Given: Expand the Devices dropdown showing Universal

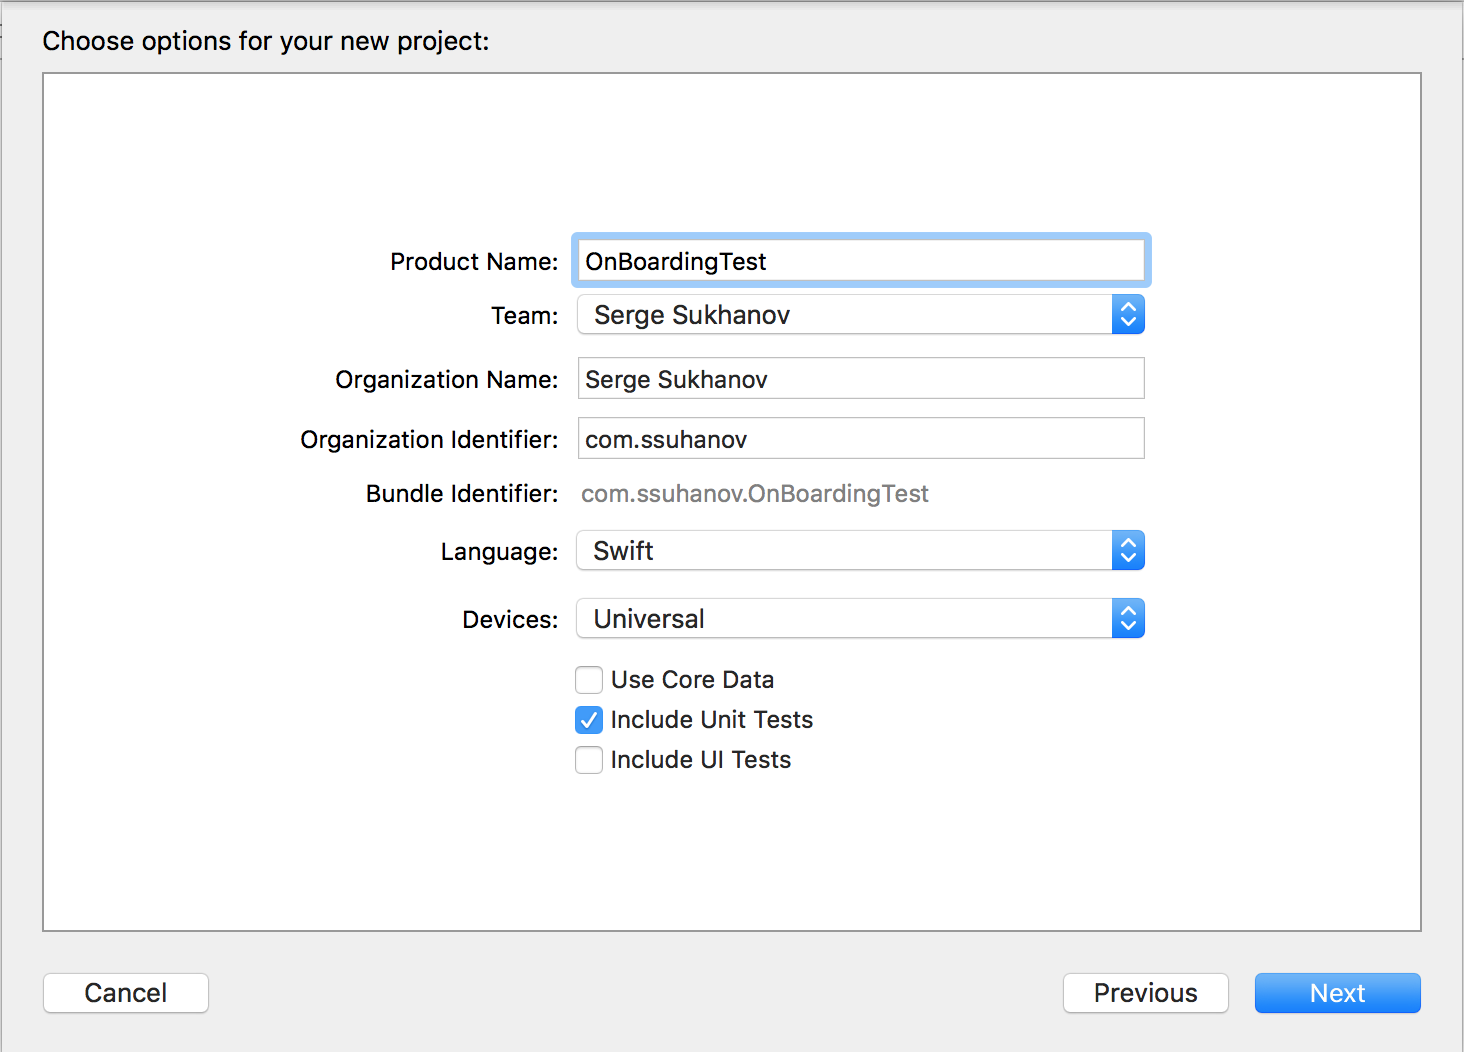Looking at the screenshot, I should pos(845,619).
